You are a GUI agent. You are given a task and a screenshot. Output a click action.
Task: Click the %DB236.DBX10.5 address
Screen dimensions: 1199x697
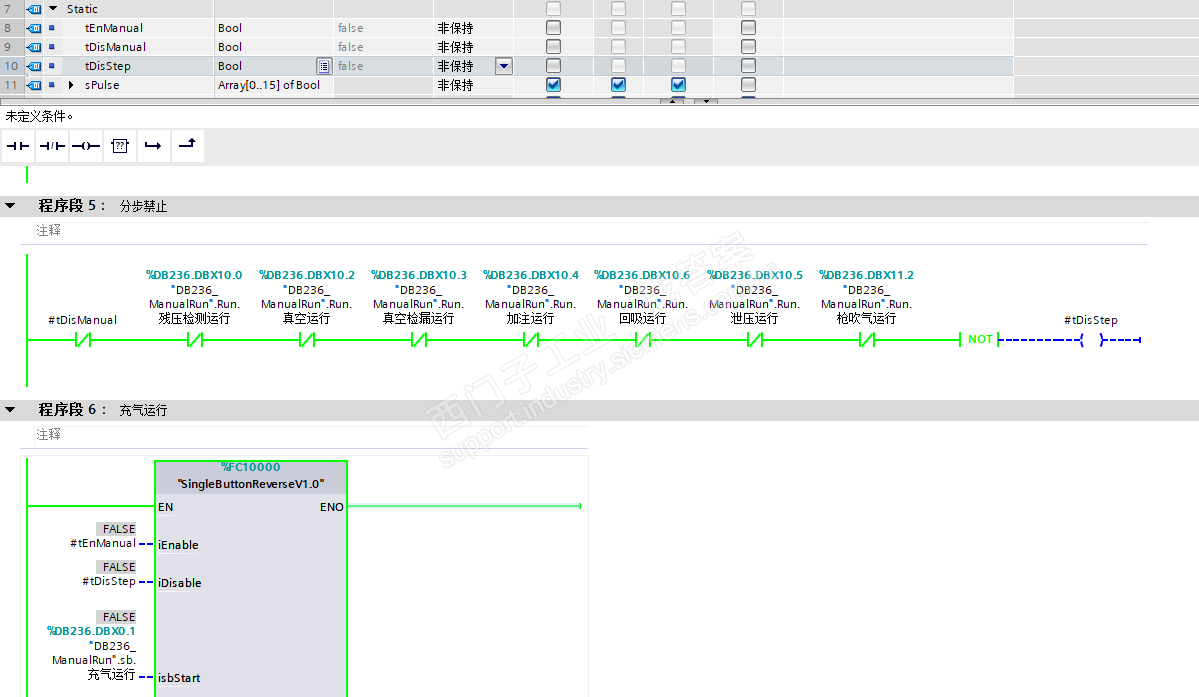pos(755,275)
